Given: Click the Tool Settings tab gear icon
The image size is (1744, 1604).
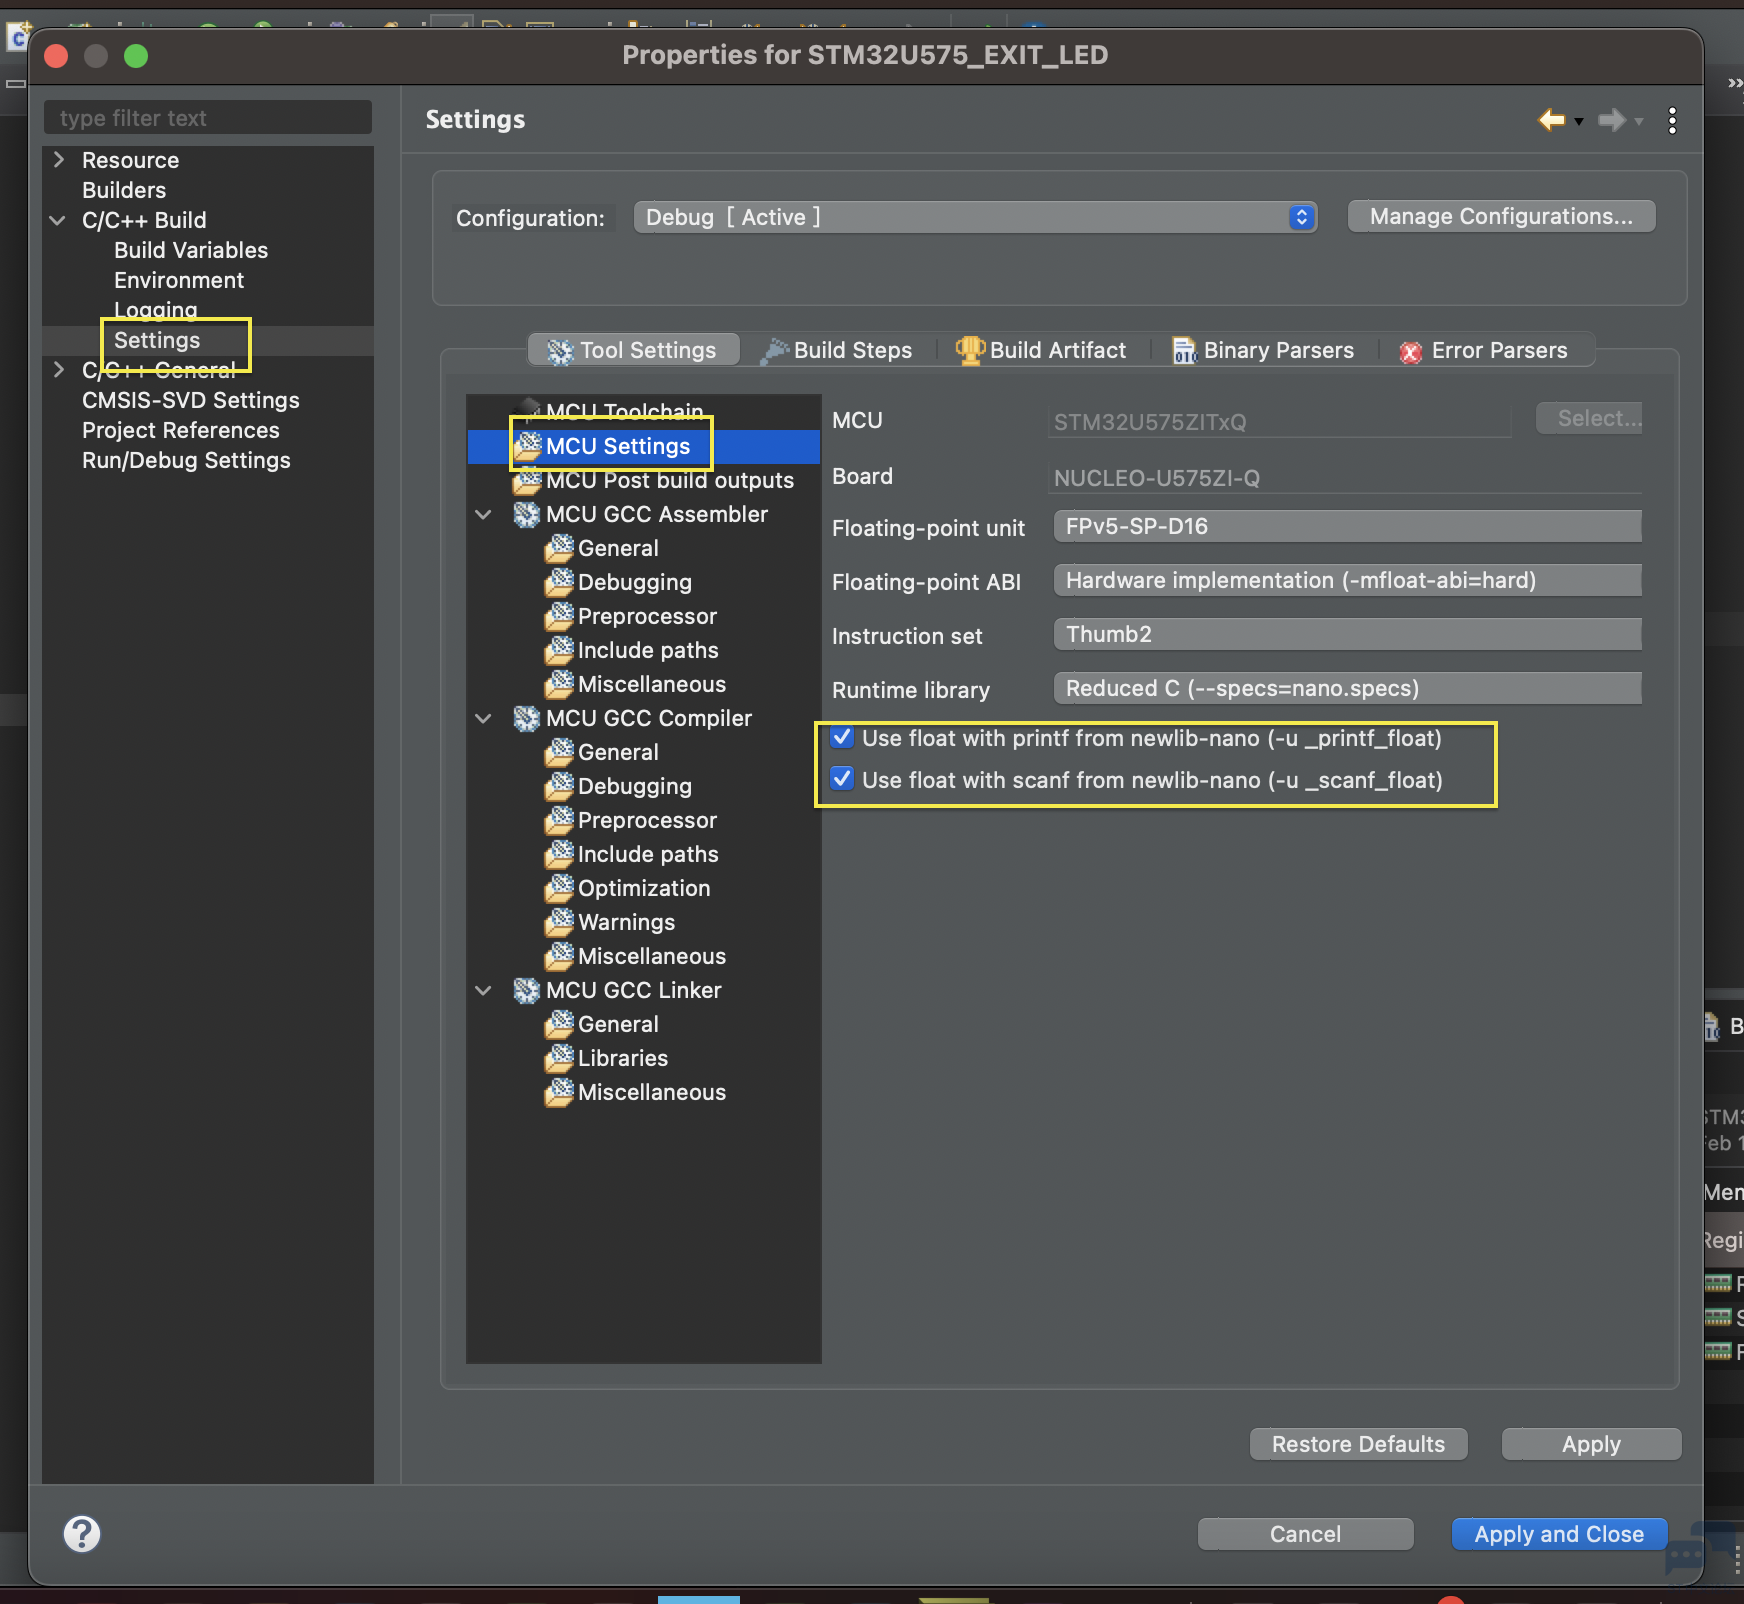Looking at the screenshot, I should [x=561, y=351].
